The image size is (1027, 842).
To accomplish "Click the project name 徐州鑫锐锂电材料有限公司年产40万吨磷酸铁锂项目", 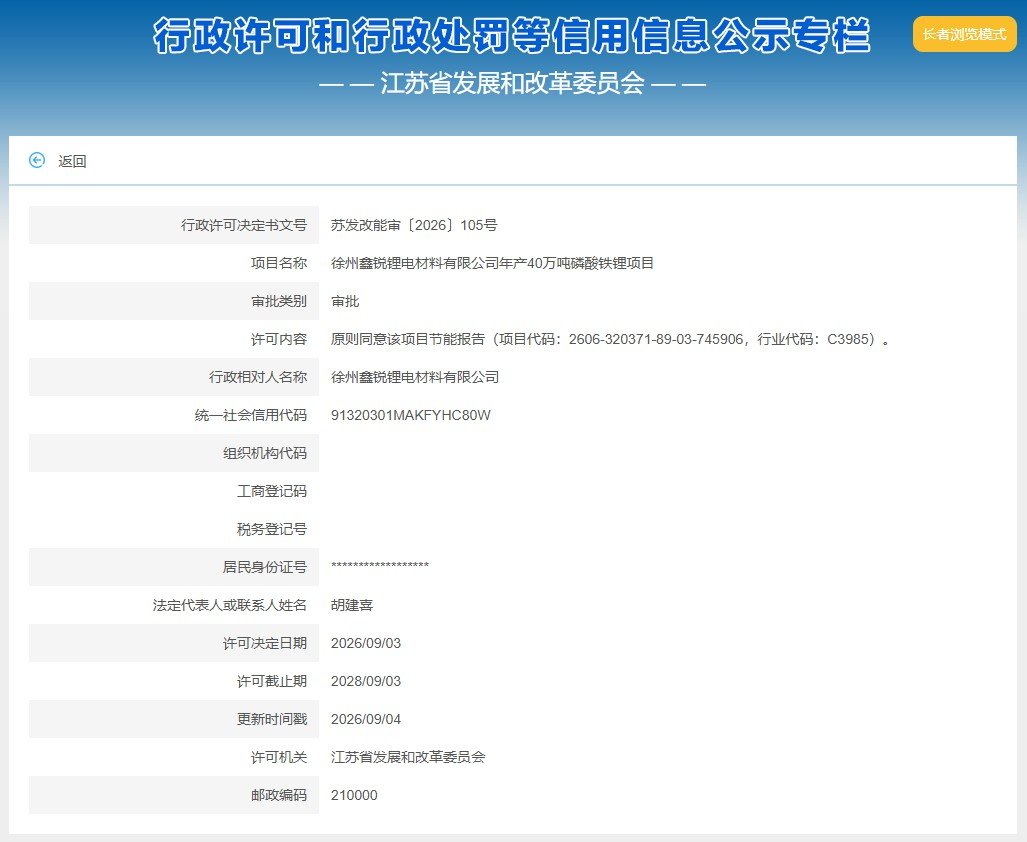I will click(x=493, y=263).
